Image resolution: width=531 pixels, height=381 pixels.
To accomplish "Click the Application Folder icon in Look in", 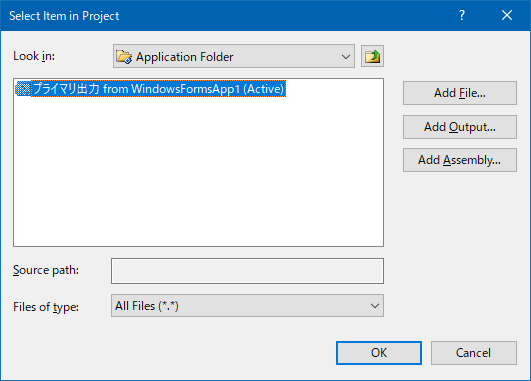I will point(124,57).
